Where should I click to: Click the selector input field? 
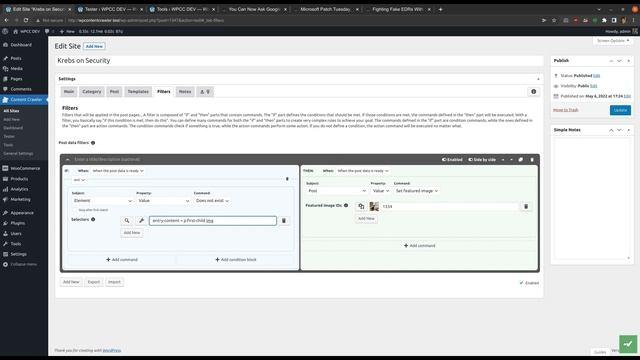tap(213, 220)
